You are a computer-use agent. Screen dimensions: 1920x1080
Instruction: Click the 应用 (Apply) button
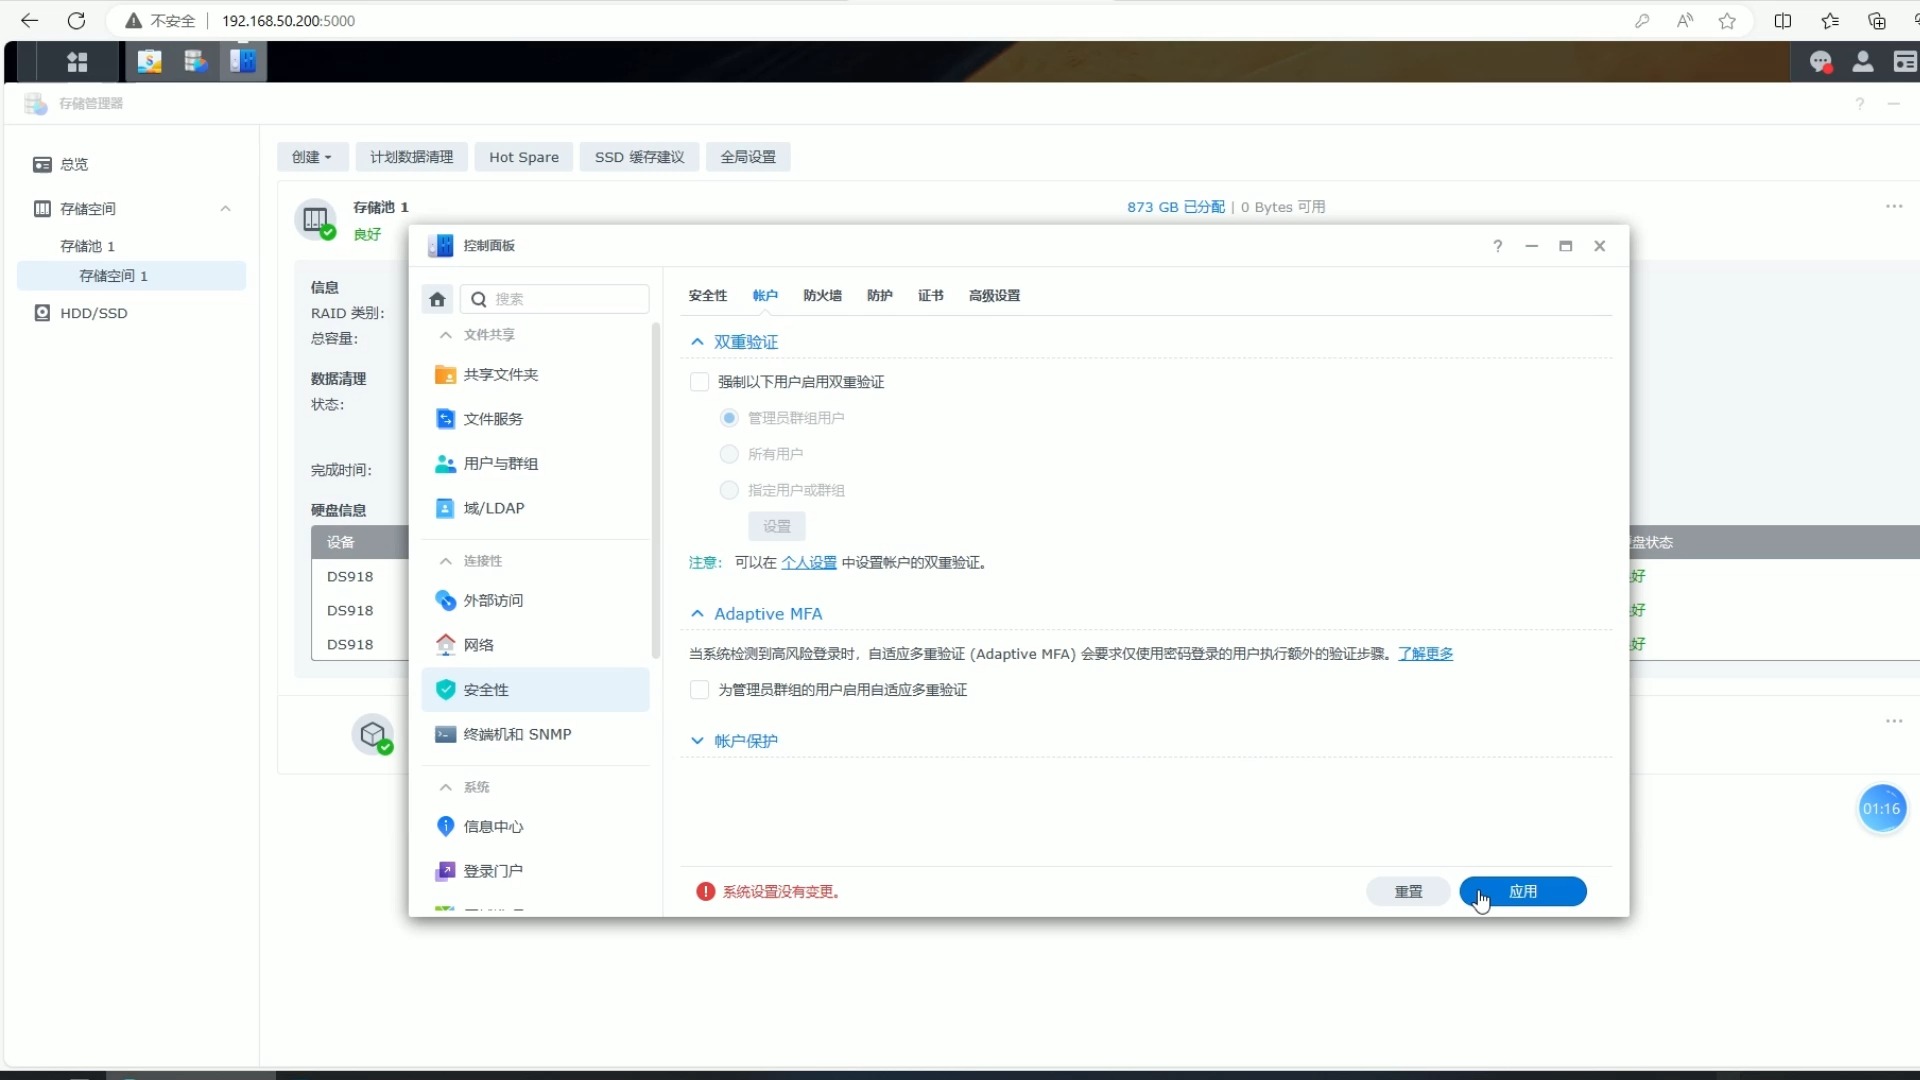(x=1523, y=891)
